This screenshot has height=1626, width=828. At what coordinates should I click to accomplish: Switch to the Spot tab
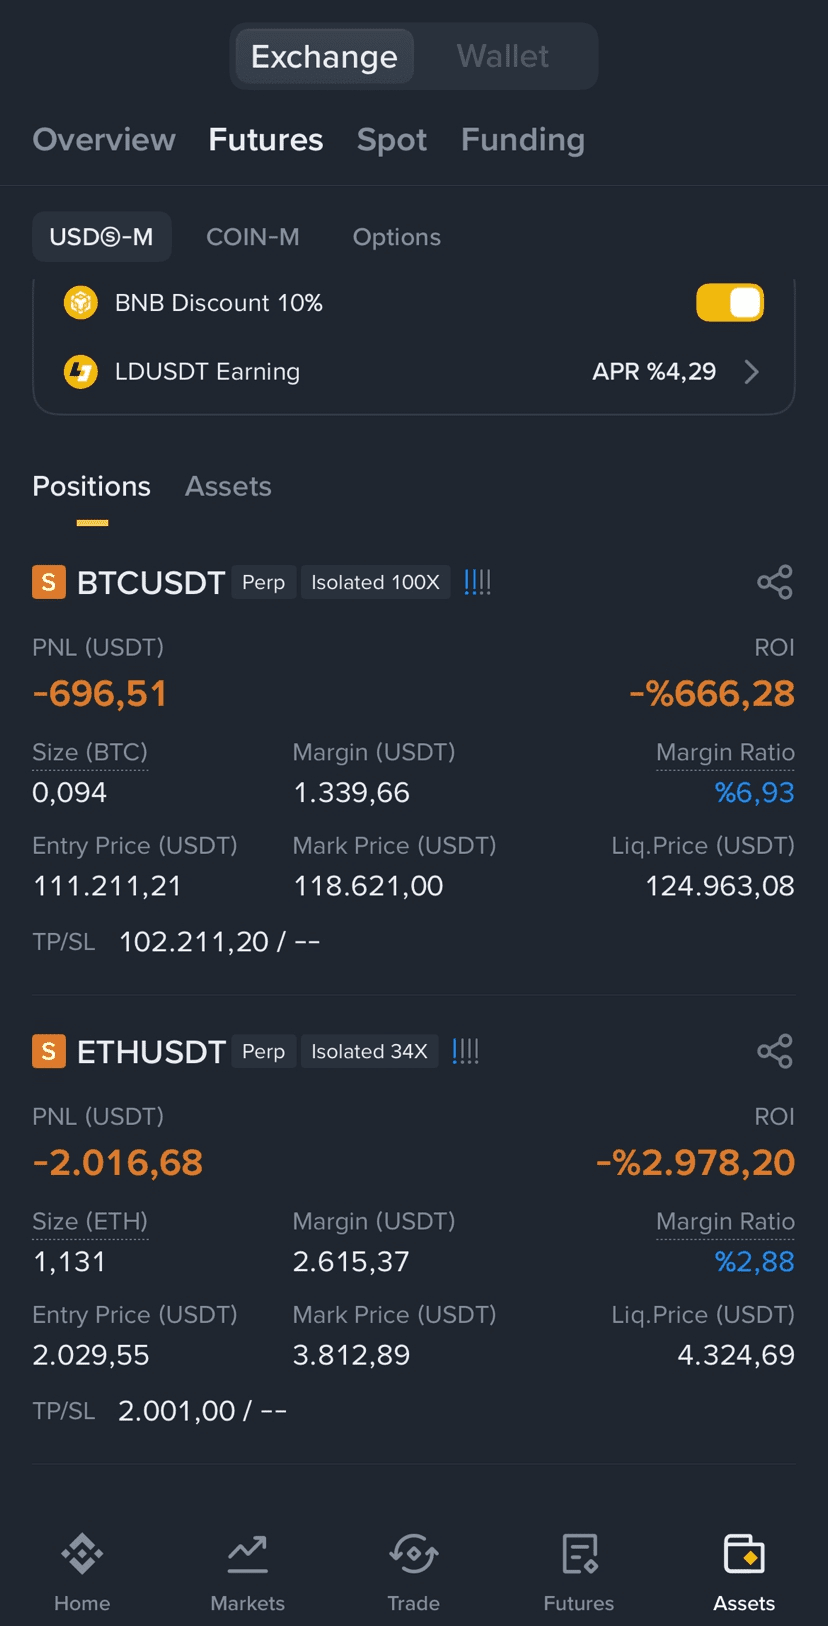[392, 140]
